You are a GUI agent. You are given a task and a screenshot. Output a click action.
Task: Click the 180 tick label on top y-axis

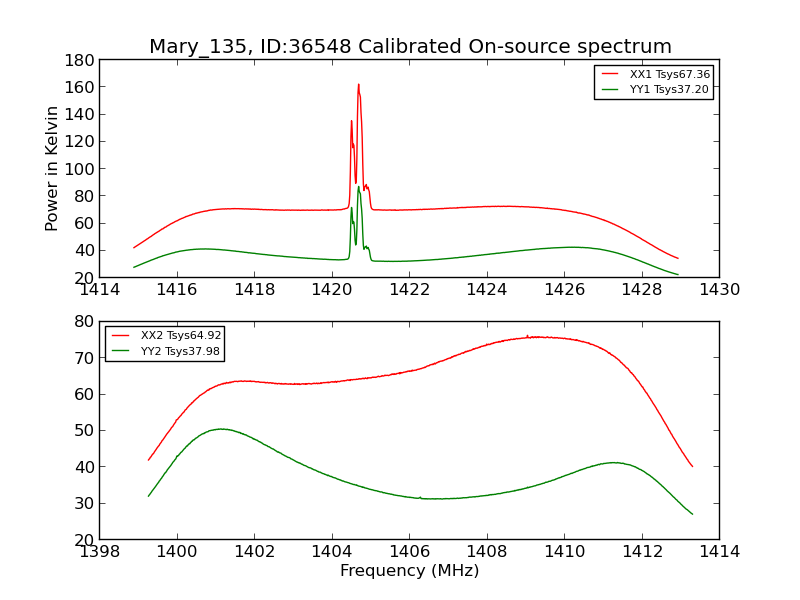point(78,60)
